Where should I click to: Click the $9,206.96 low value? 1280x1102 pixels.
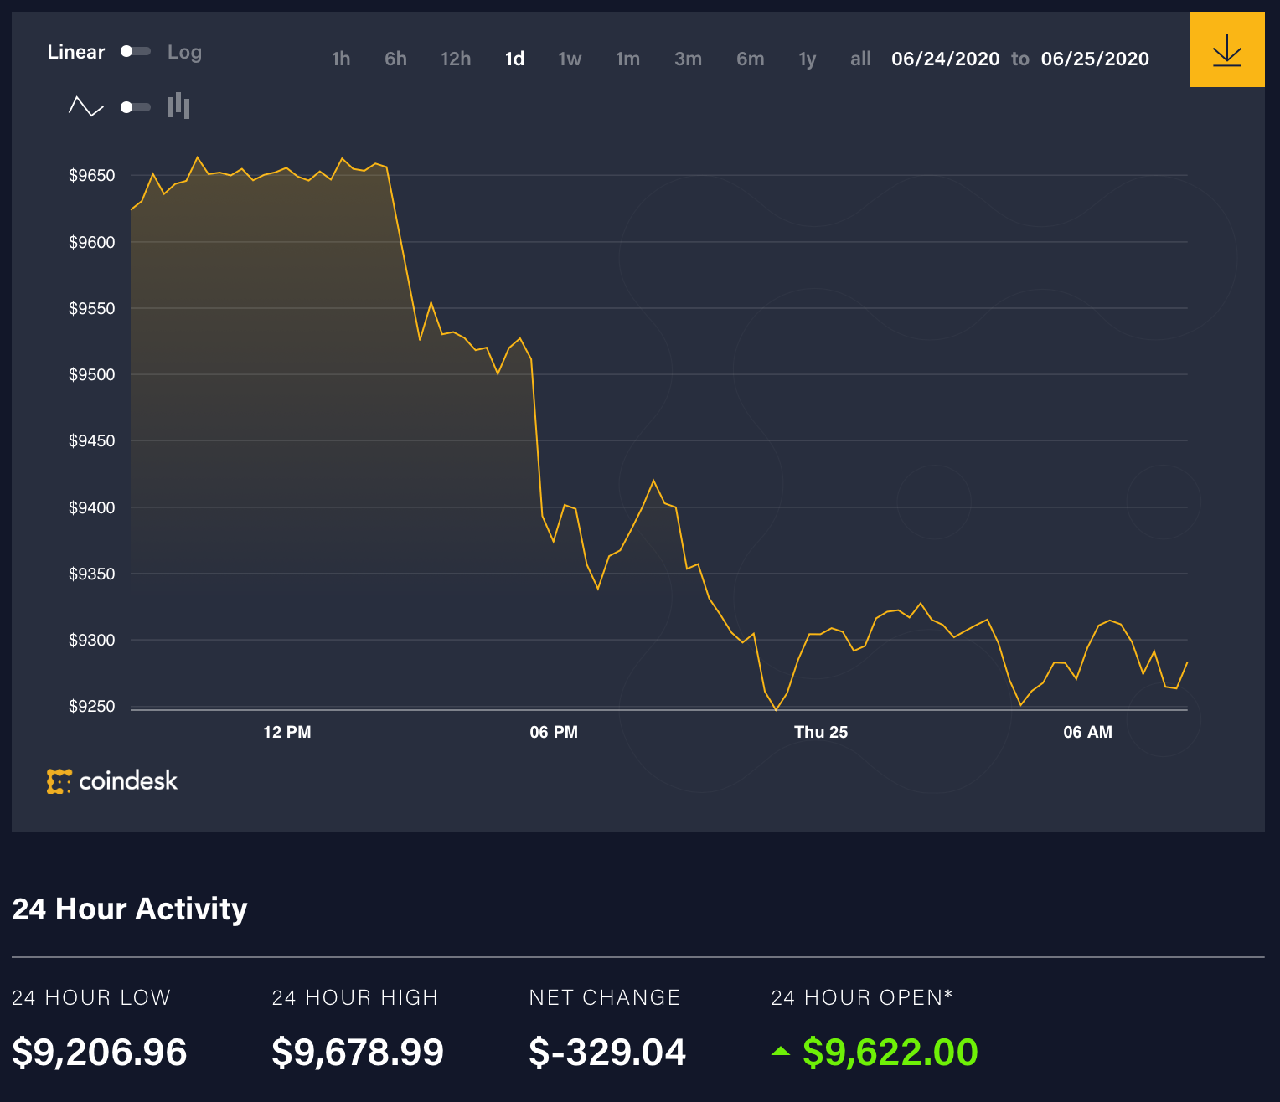point(100,1052)
